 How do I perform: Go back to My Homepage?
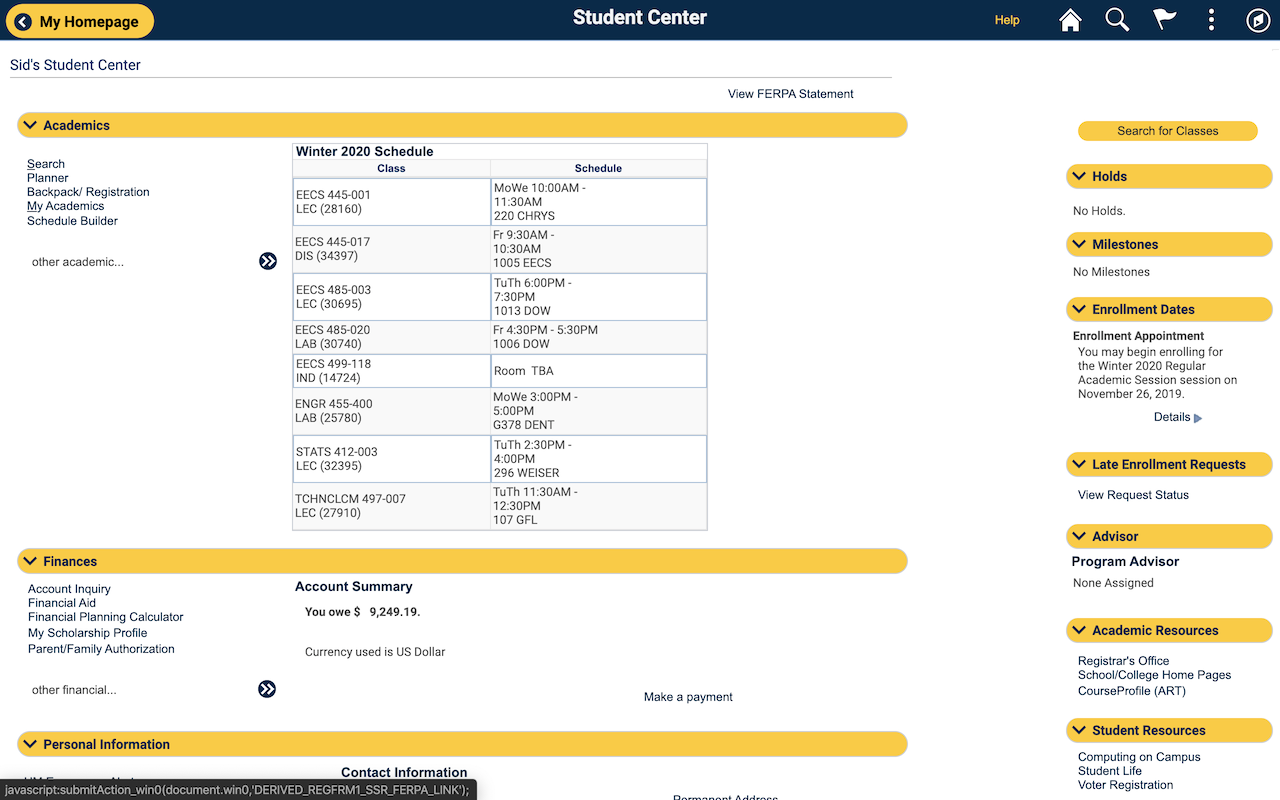coord(81,21)
